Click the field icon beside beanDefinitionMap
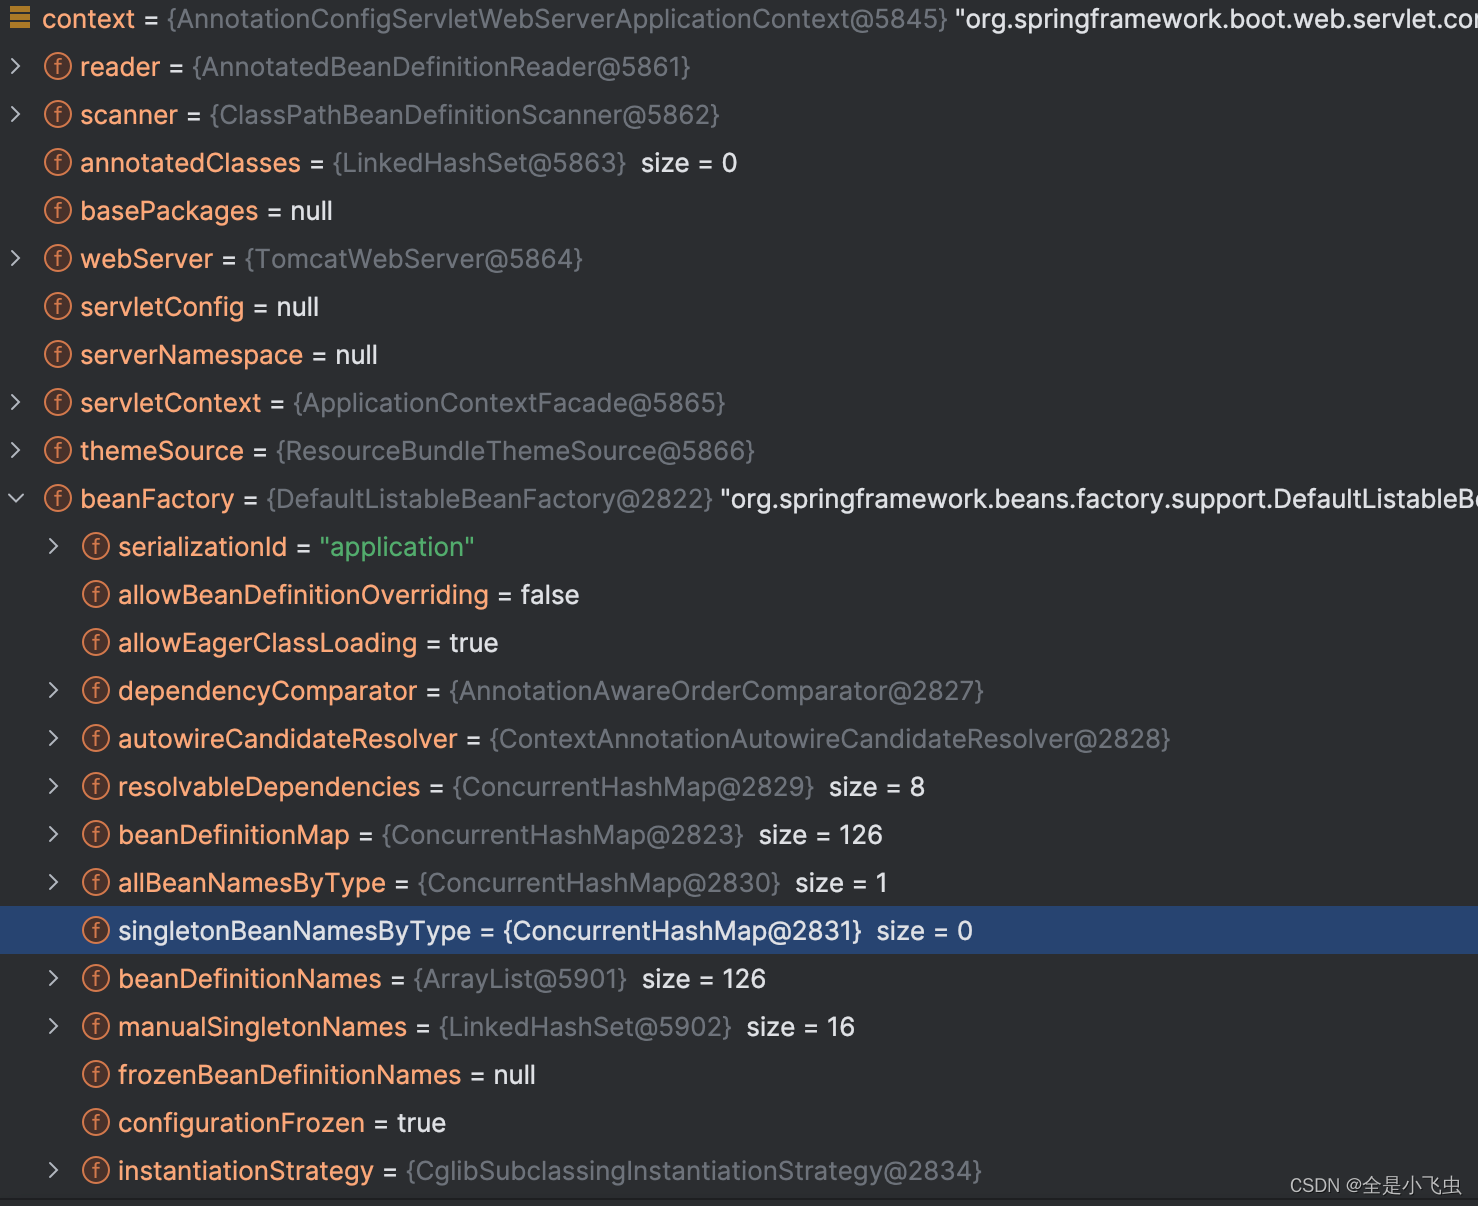Viewport: 1478px width, 1206px height. 96,834
